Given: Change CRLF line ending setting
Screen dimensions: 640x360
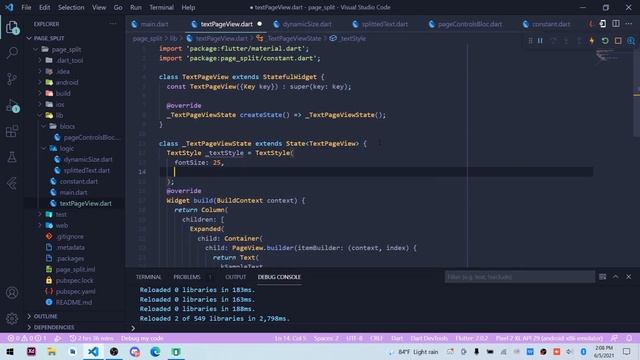Looking at the screenshot, I should coord(376,338).
